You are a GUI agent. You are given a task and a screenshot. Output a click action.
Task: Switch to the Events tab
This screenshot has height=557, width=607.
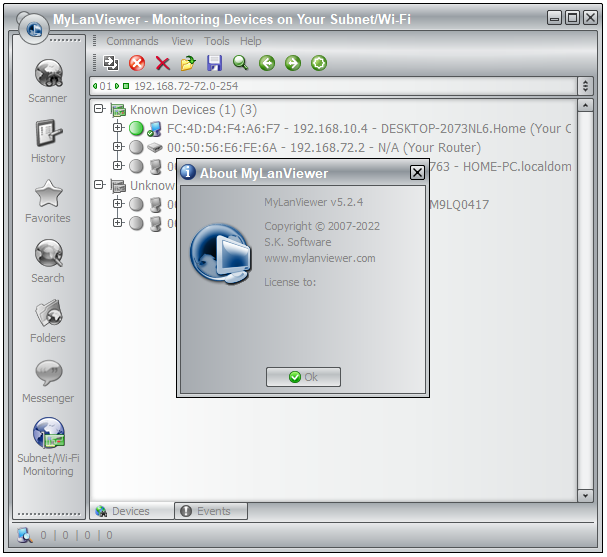point(211,511)
